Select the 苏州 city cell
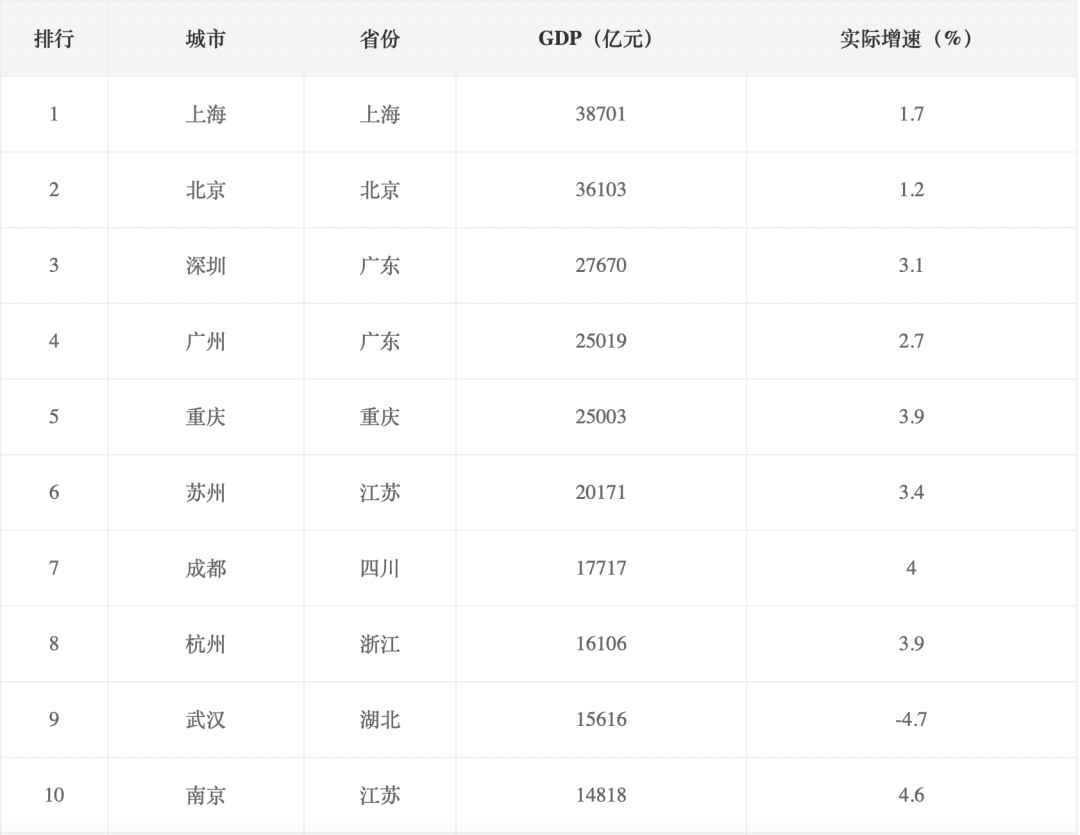The image size is (1080, 835). click(x=205, y=493)
